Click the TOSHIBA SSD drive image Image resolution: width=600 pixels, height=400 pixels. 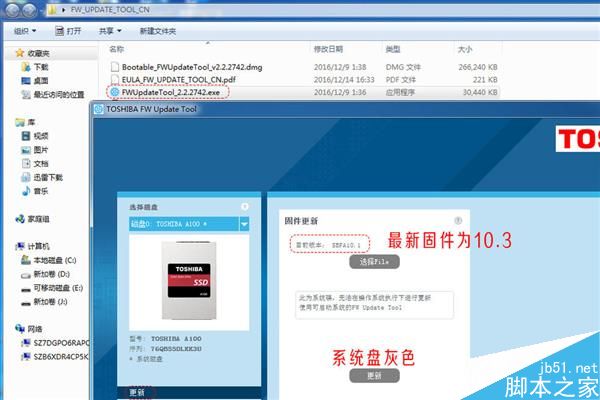pyautogui.click(x=189, y=281)
